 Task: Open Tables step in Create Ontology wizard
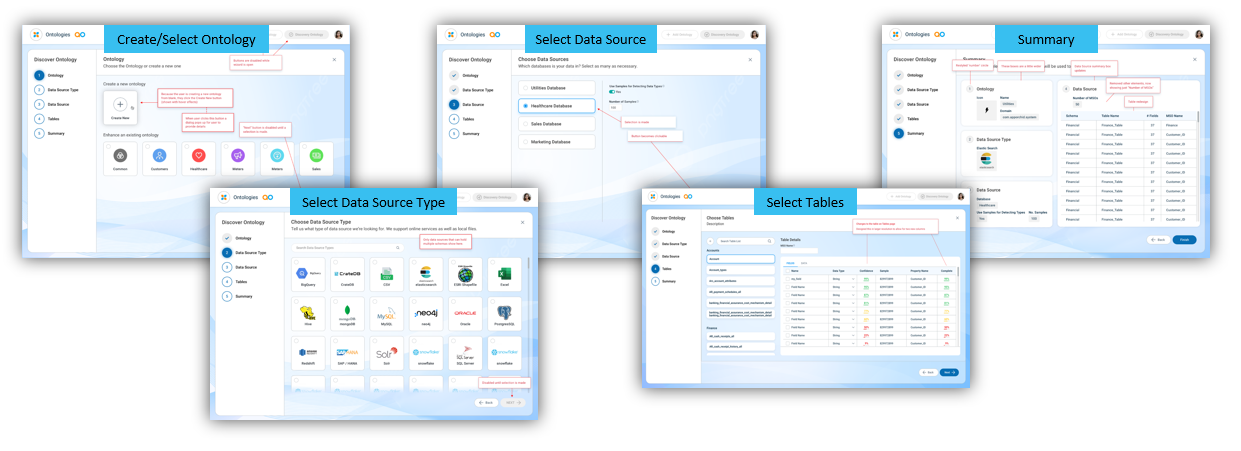[x=46, y=118]
